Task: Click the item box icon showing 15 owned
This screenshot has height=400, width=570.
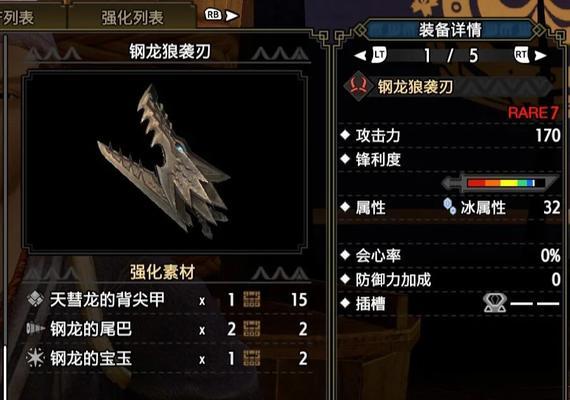Action: pyautogui.click(x=252, y=300)
